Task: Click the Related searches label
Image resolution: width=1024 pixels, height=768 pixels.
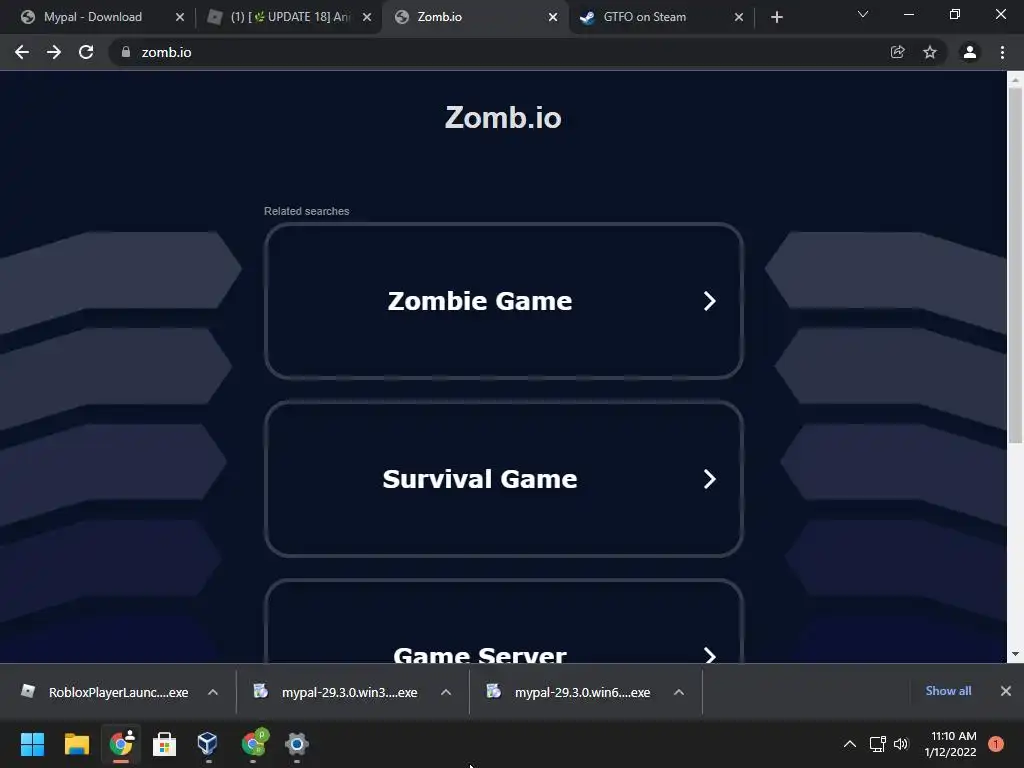Action: coord(306,211)
